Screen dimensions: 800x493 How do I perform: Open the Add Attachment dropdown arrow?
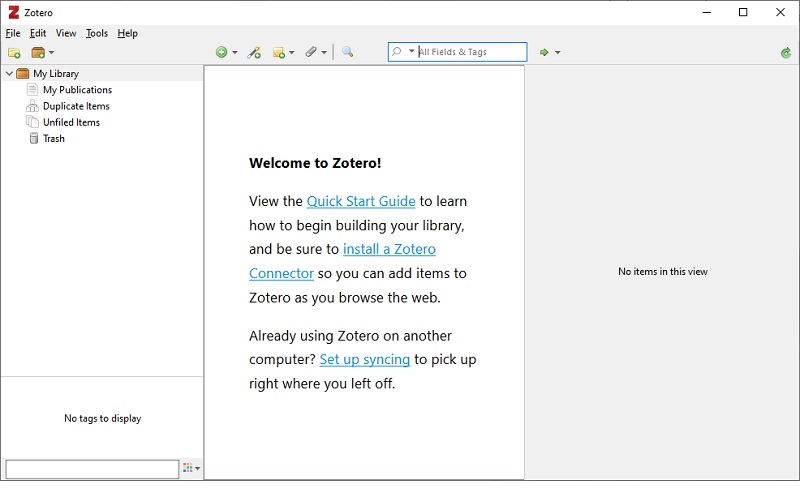324,53
